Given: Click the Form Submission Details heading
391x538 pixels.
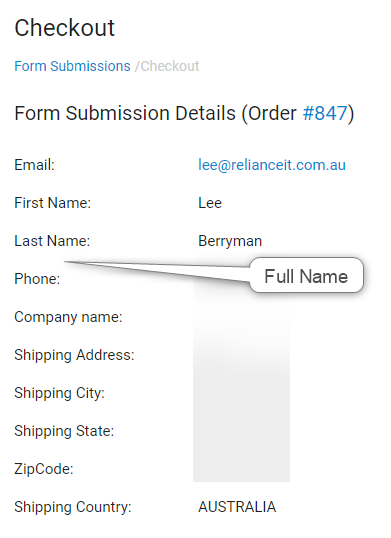Looking at the screenshot, I should click(184, 113).
